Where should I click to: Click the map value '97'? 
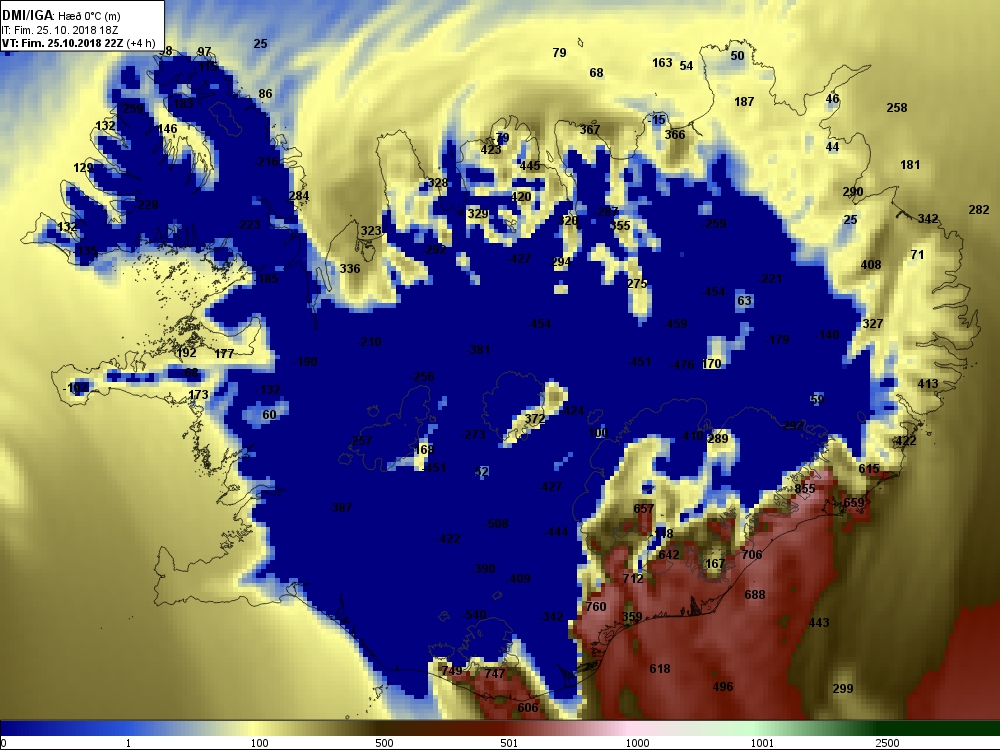[x=203, y=52]
